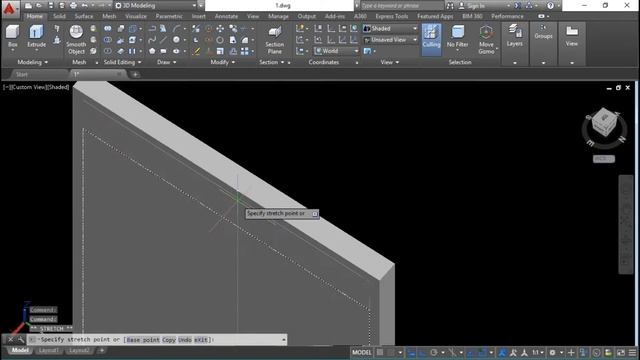
Task: Toggle grid display in status bar
Action: 380,352
